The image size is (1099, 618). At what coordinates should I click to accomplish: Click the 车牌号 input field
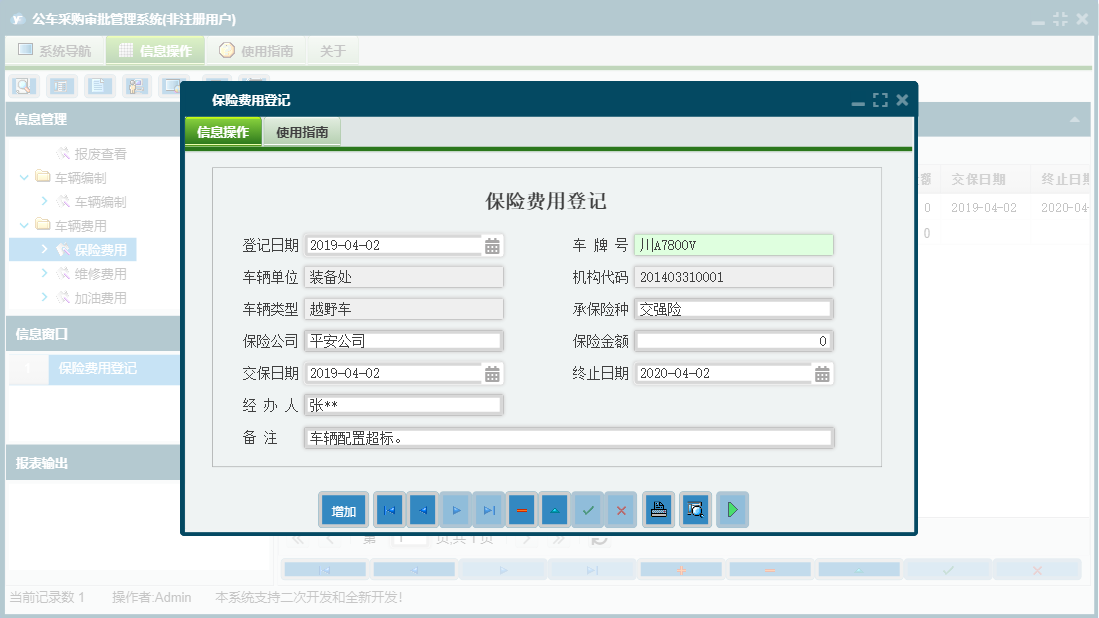click(733, 243)
